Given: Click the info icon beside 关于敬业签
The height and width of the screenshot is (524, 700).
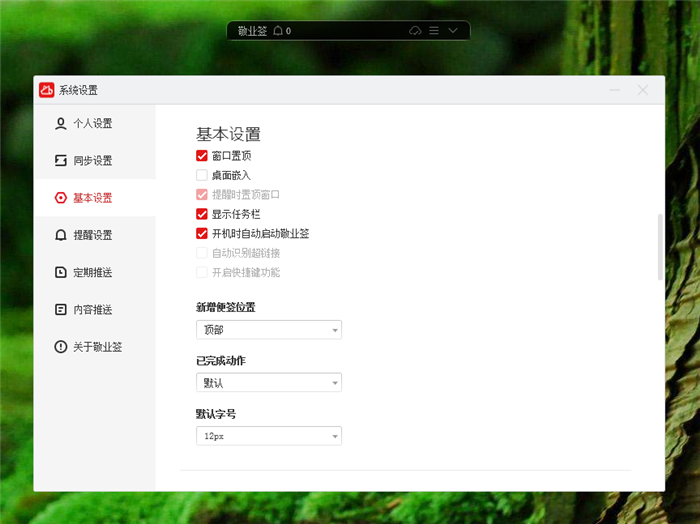Looking at the screenshot, I should 61,347.
